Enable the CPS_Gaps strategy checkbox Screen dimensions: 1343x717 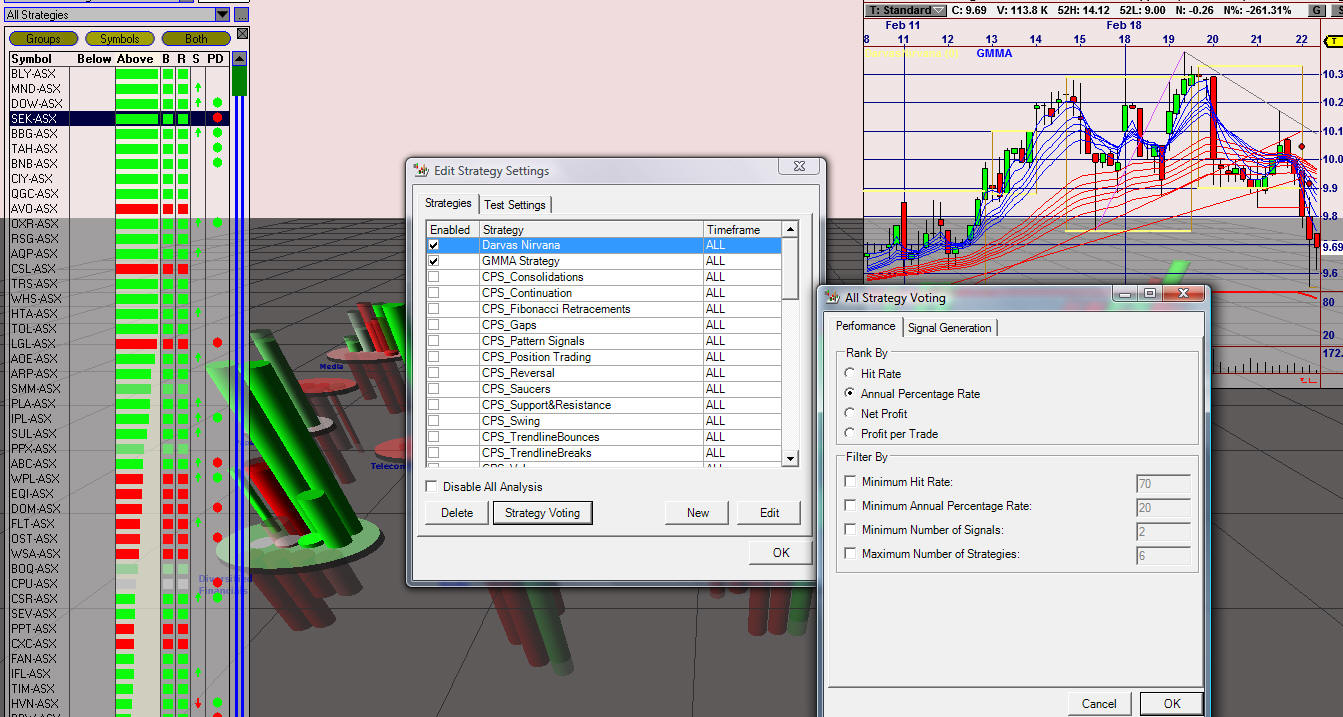tap(433, 325)
